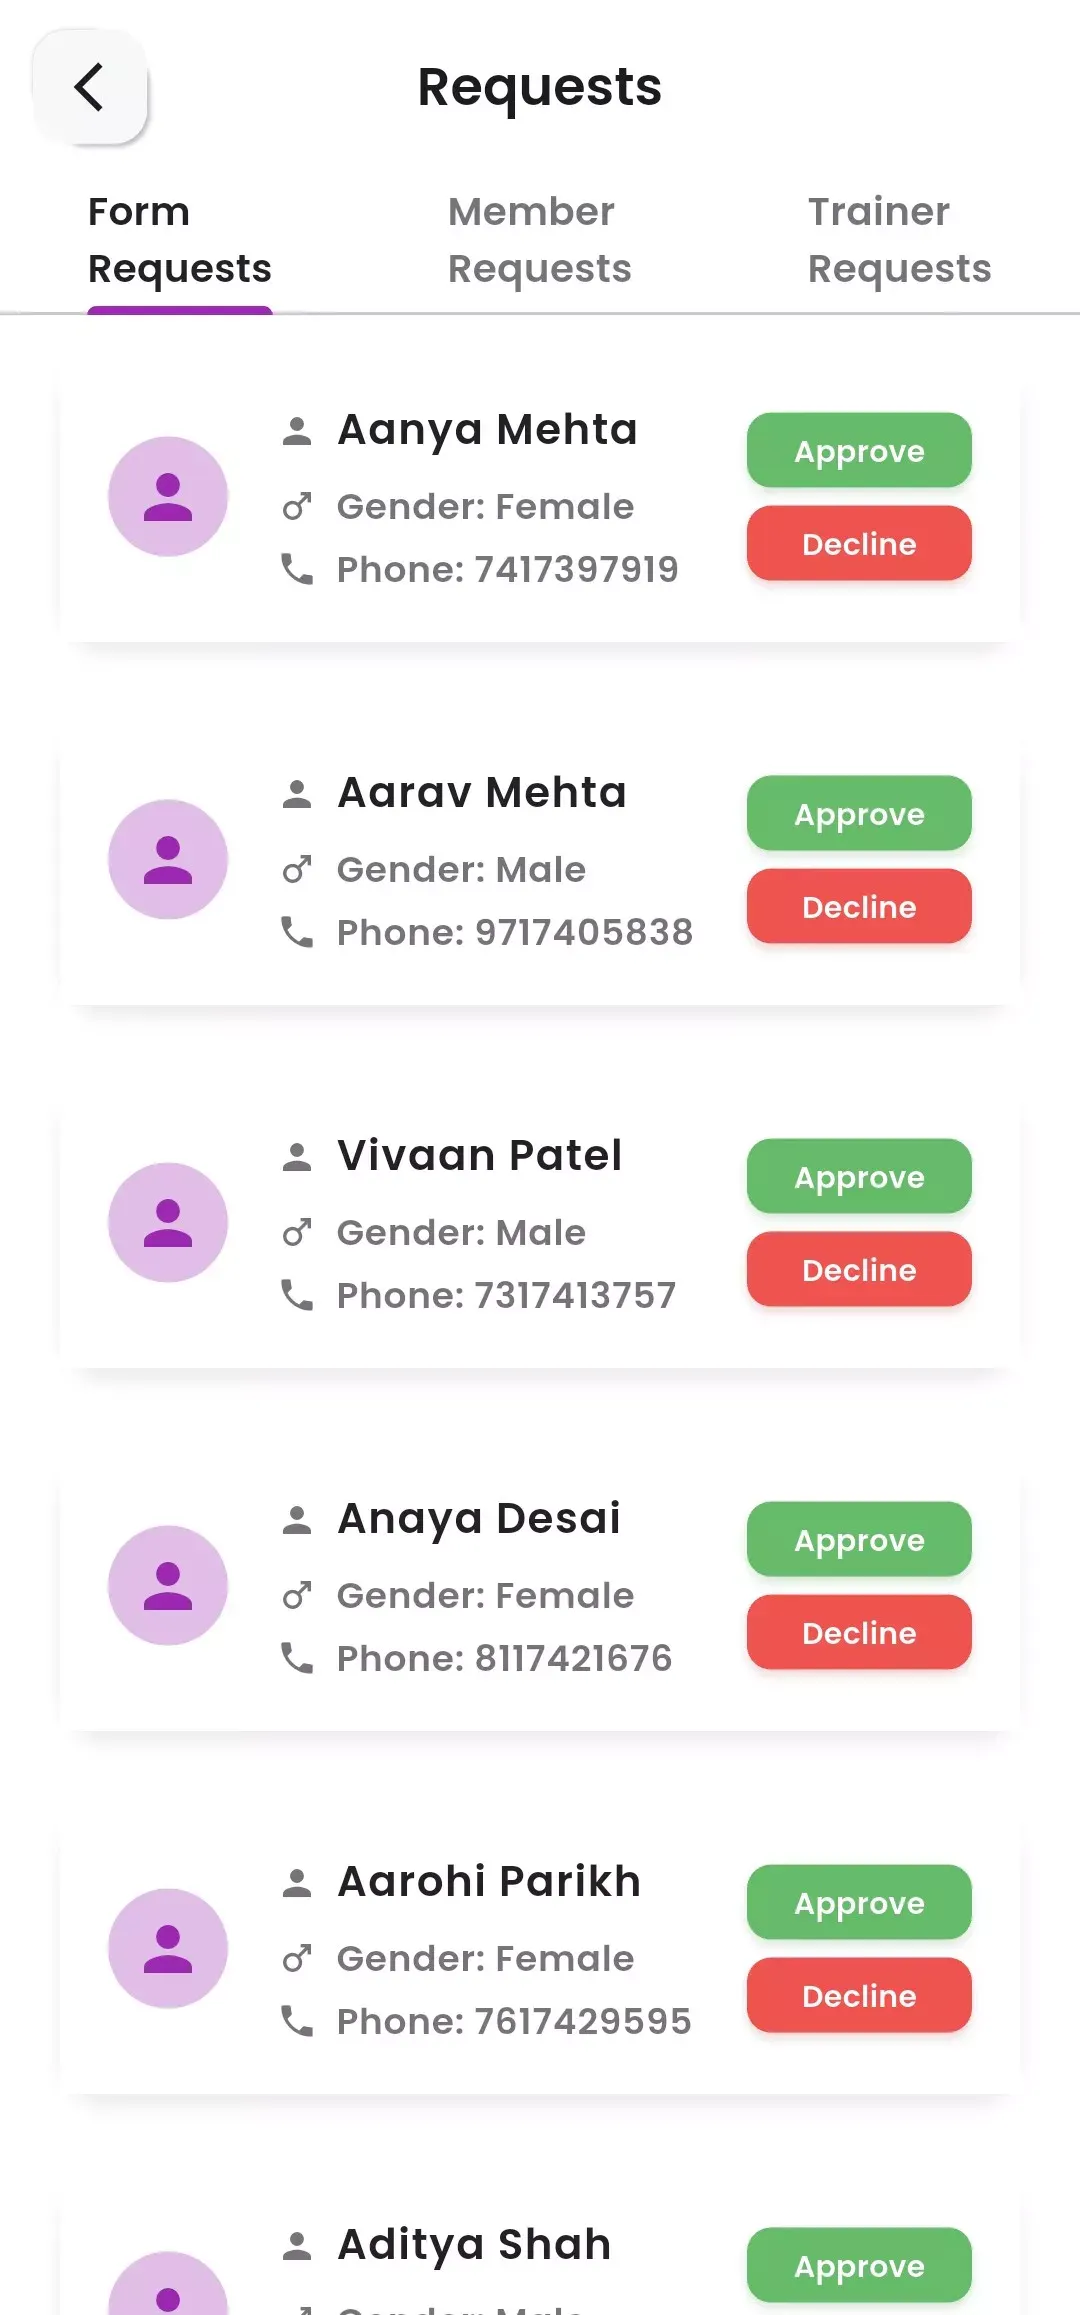Tap Anaya Desai's profile avatar
The width and height of the screenshot is (1080, 2315).
(x=168, y=1586)
